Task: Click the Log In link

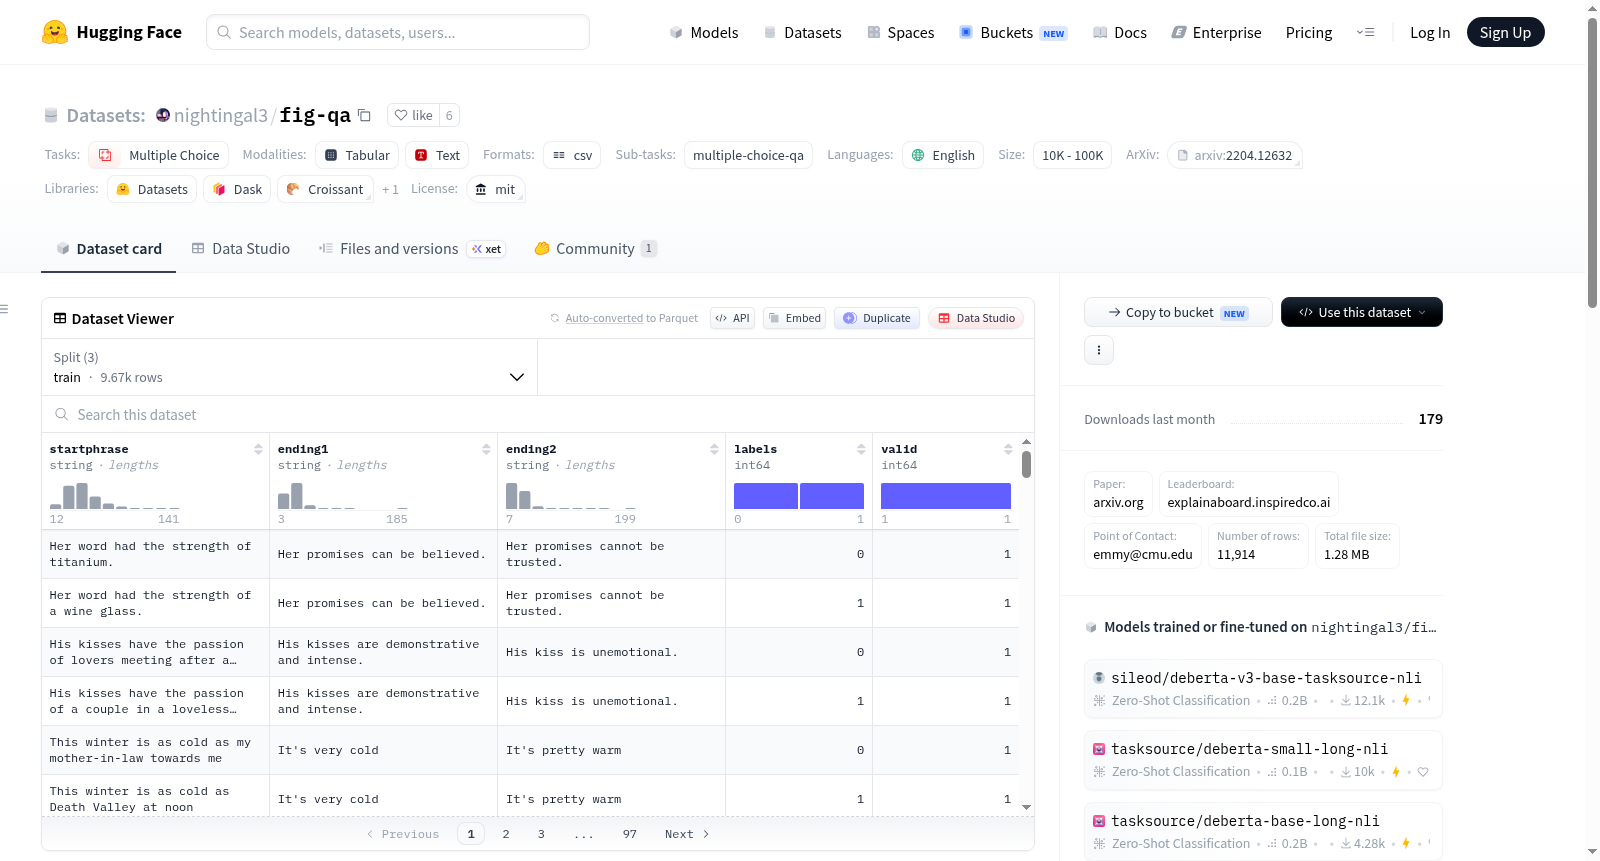Action: (x=1429, y=32)
